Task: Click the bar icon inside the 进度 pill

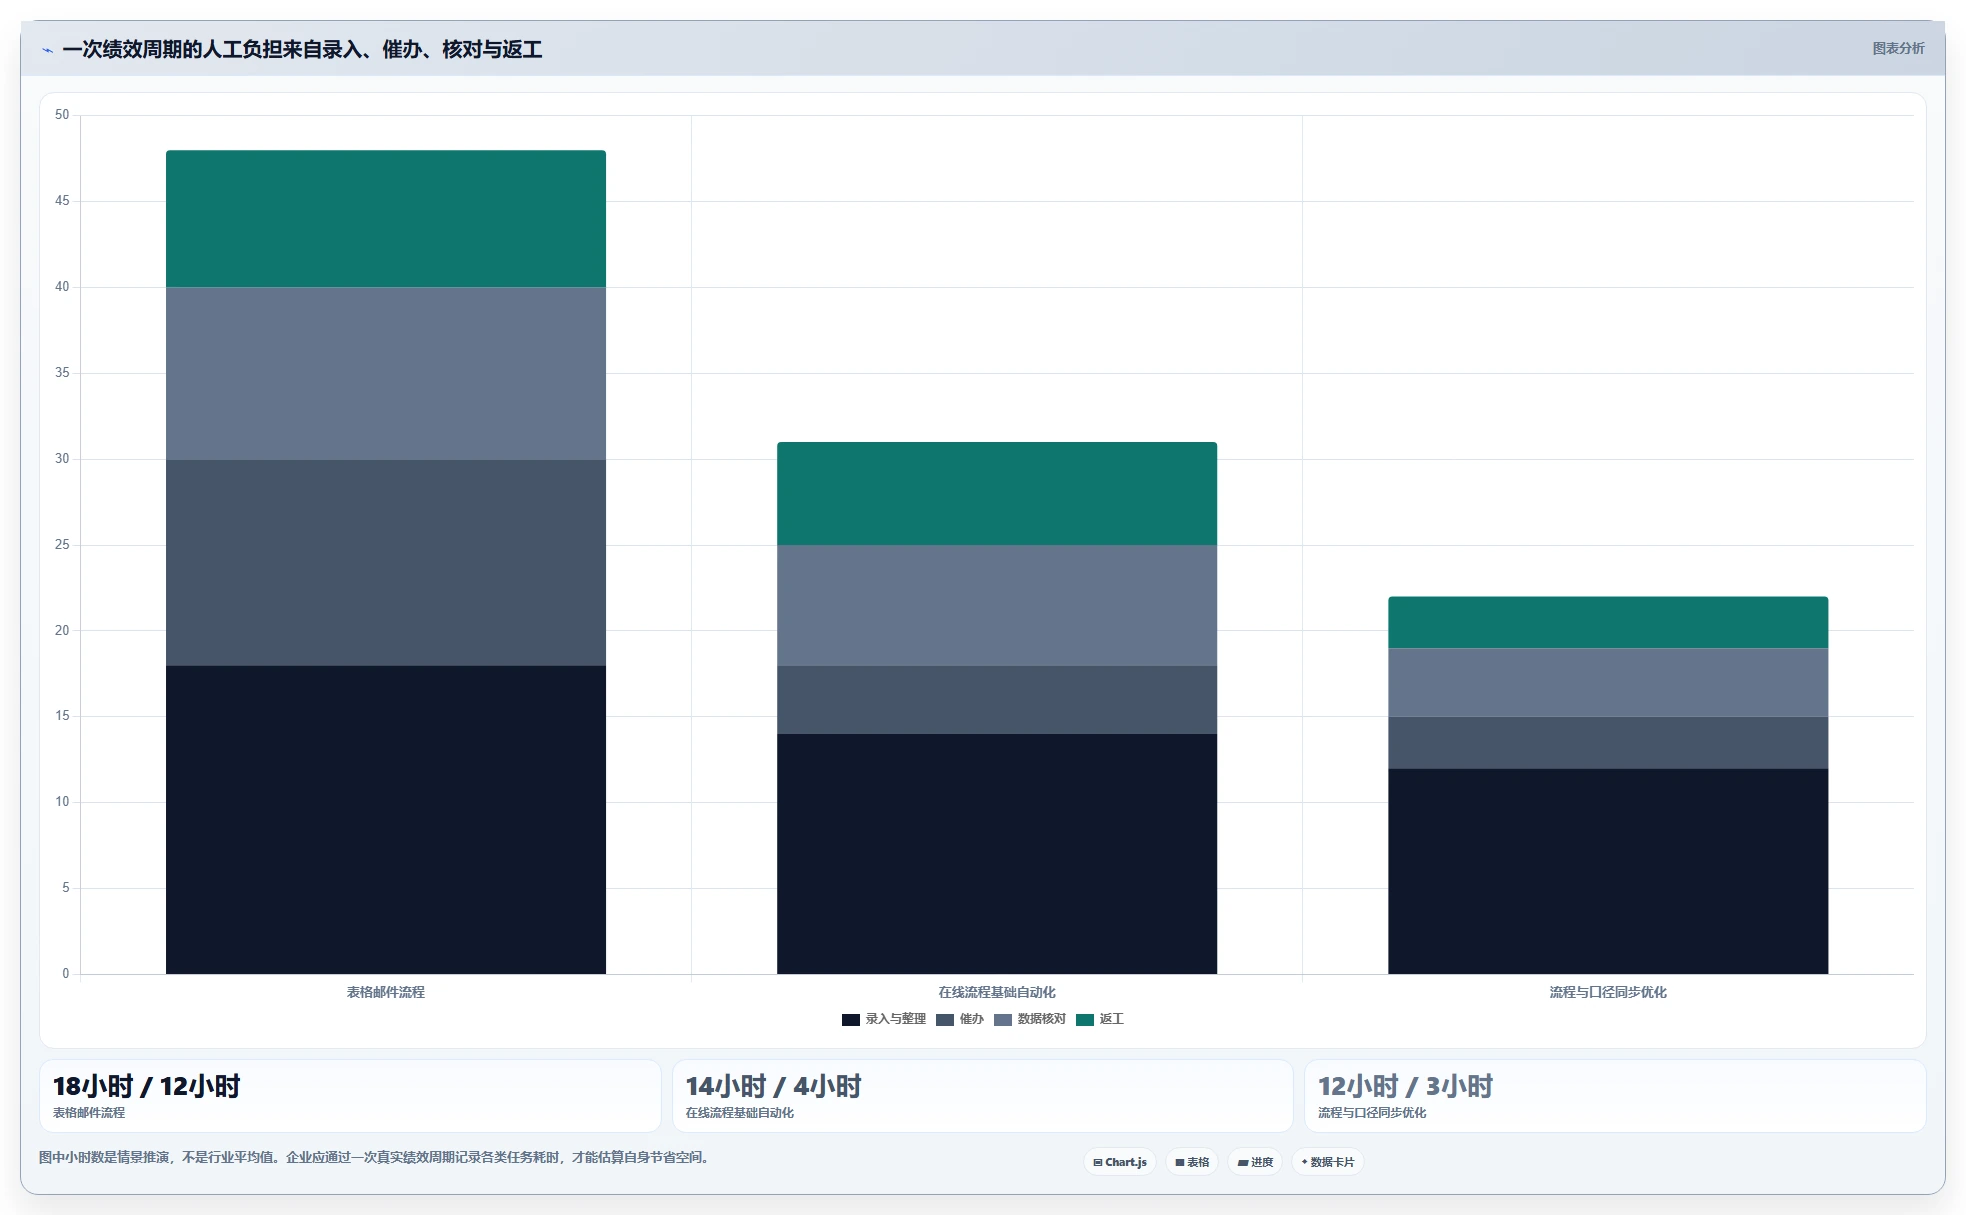Action: pyautogui.click(x=1243, y=1163)
